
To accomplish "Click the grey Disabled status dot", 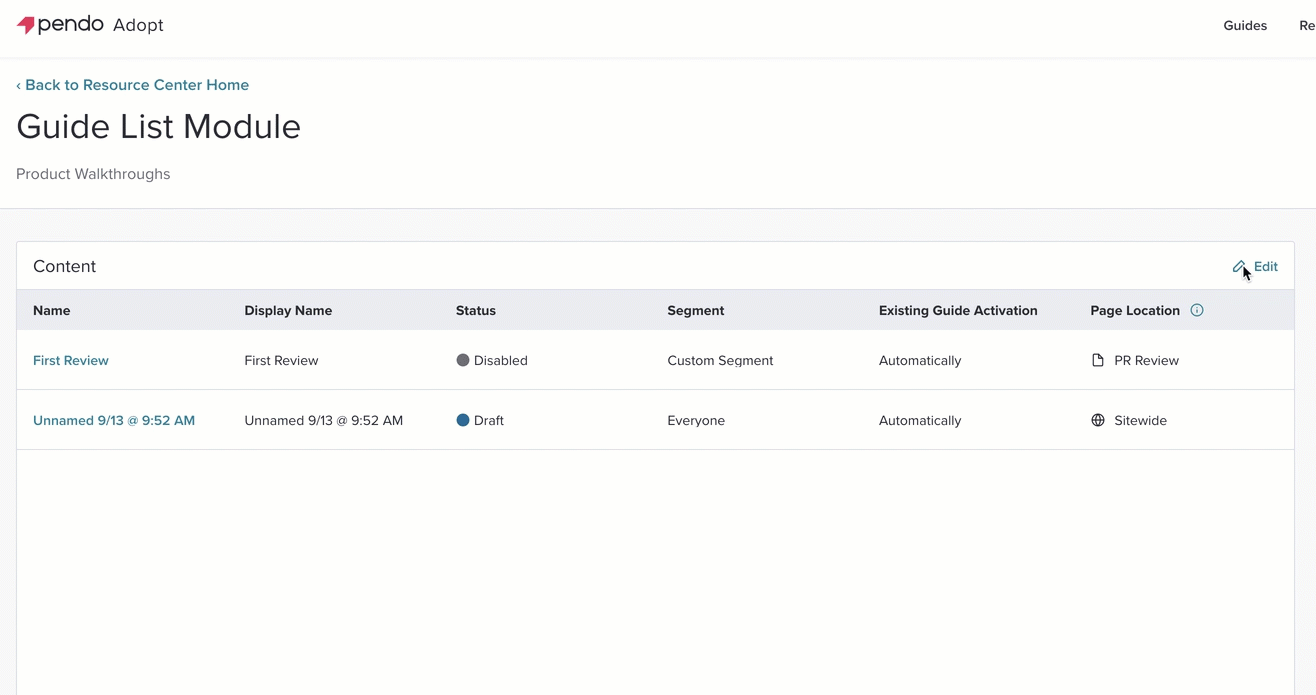I will [x=463, y=360].
